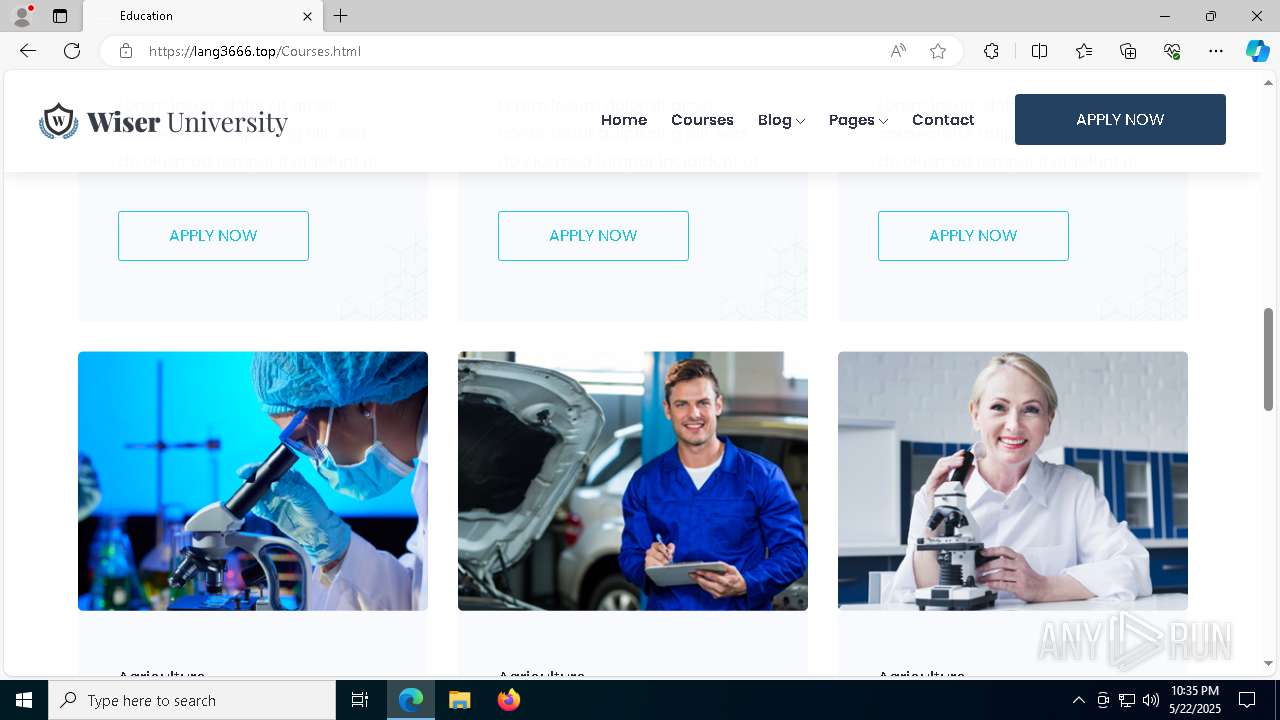This screenshot has width=1280, height=720.
Task: Open File Explorer from taskbar
Action: click(x=459, y=700)
